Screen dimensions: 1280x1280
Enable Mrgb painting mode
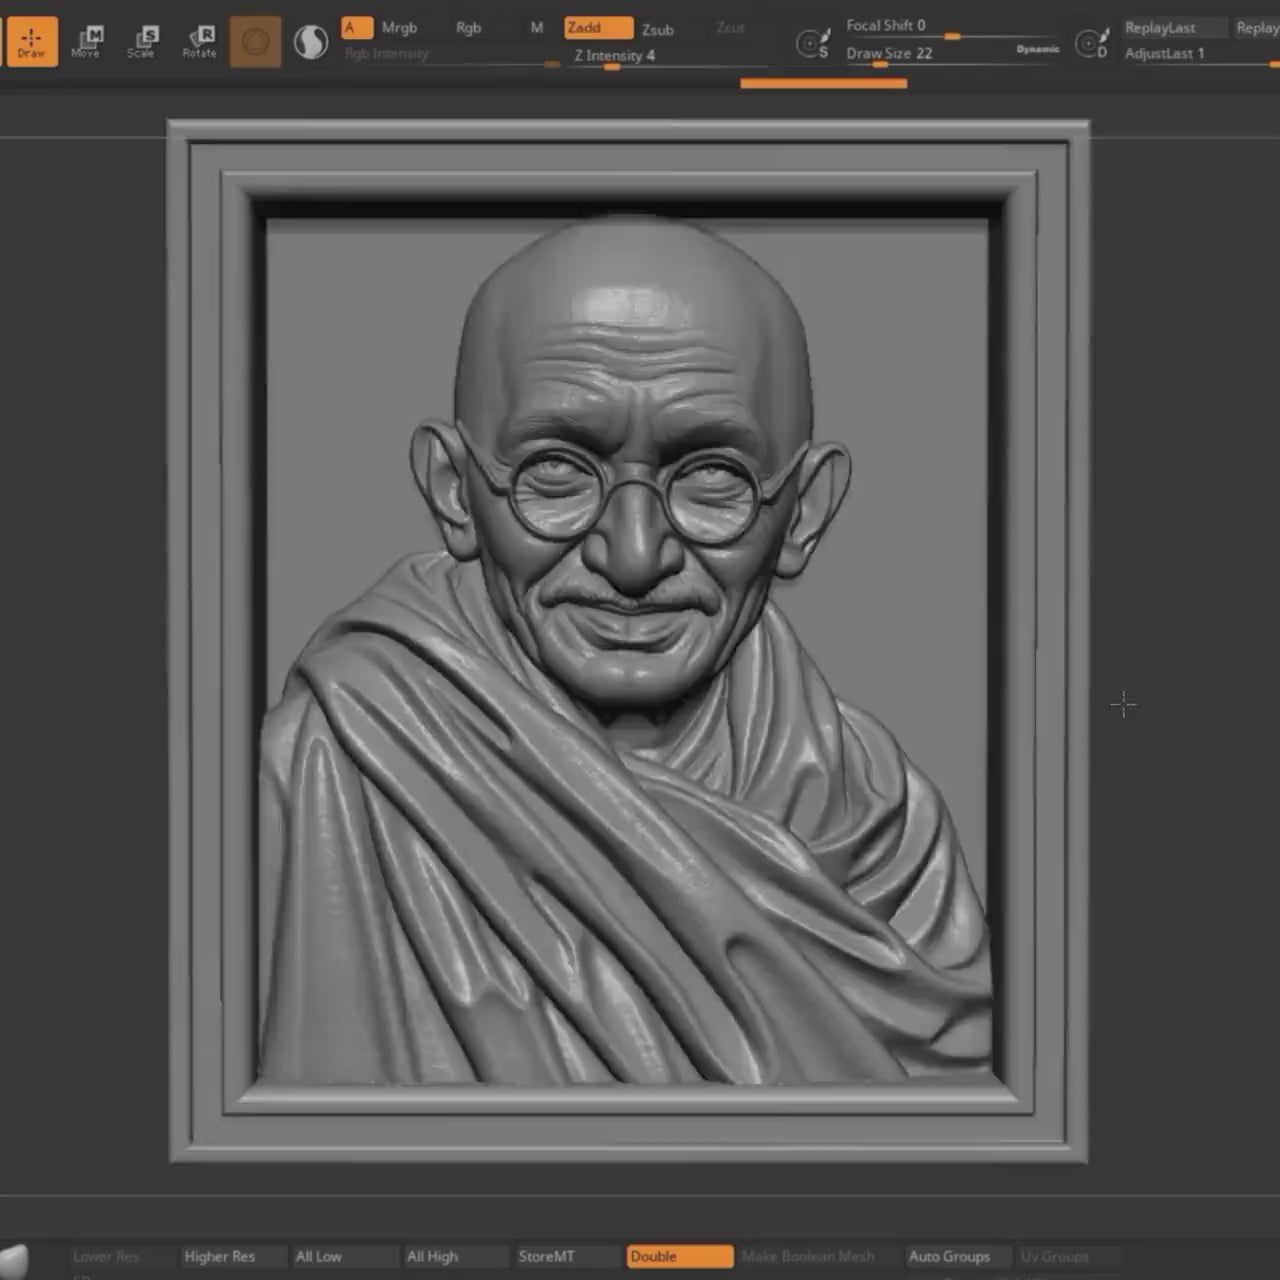point(399,28)
